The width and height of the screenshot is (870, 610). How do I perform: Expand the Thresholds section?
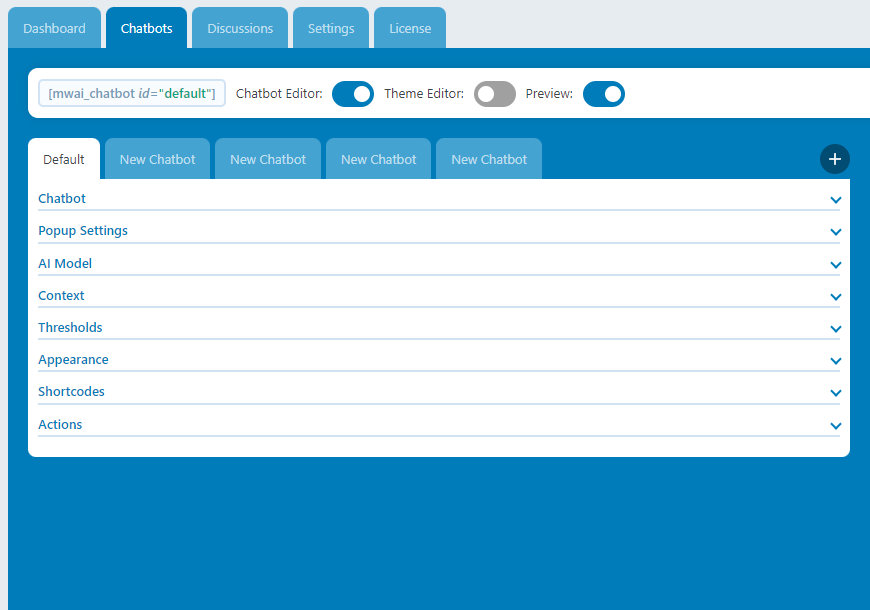(70, 328)
